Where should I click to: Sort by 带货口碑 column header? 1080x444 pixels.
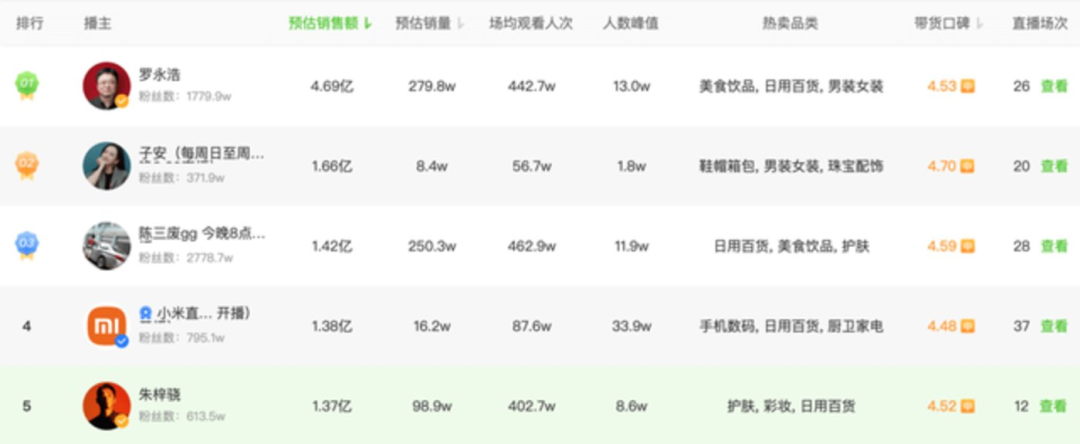948,23
